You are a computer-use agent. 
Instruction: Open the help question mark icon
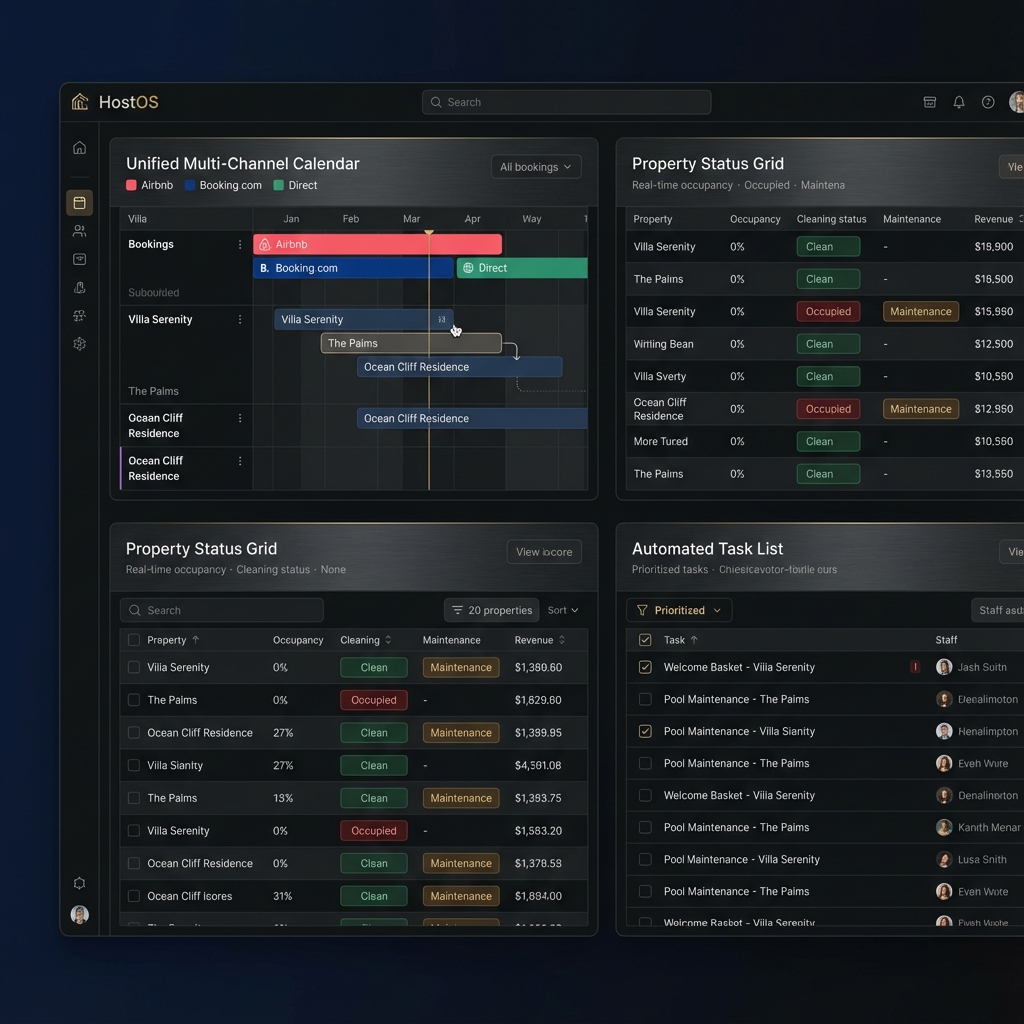(987, 102)
